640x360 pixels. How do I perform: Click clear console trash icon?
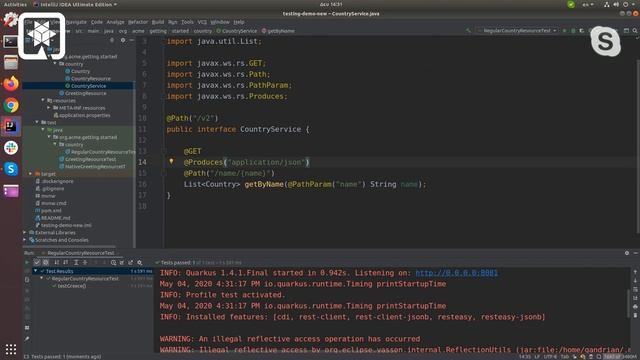[x=635, y=315]
